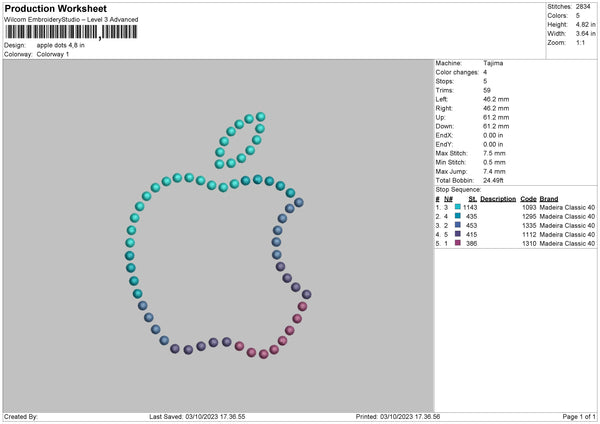
Task: Click the Printed timestamp in footer
Action: click(x=398, y=417)
